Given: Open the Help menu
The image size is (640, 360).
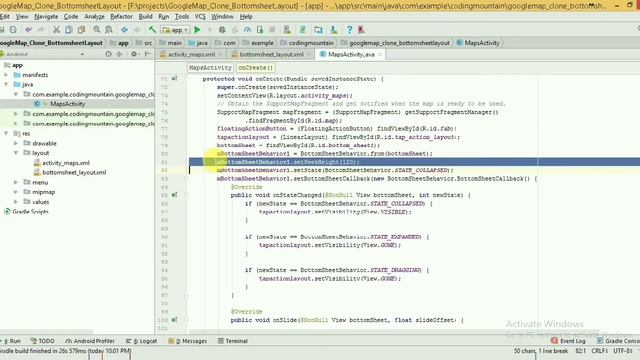Looking at the screenshot, I should (x=246, y=17).
